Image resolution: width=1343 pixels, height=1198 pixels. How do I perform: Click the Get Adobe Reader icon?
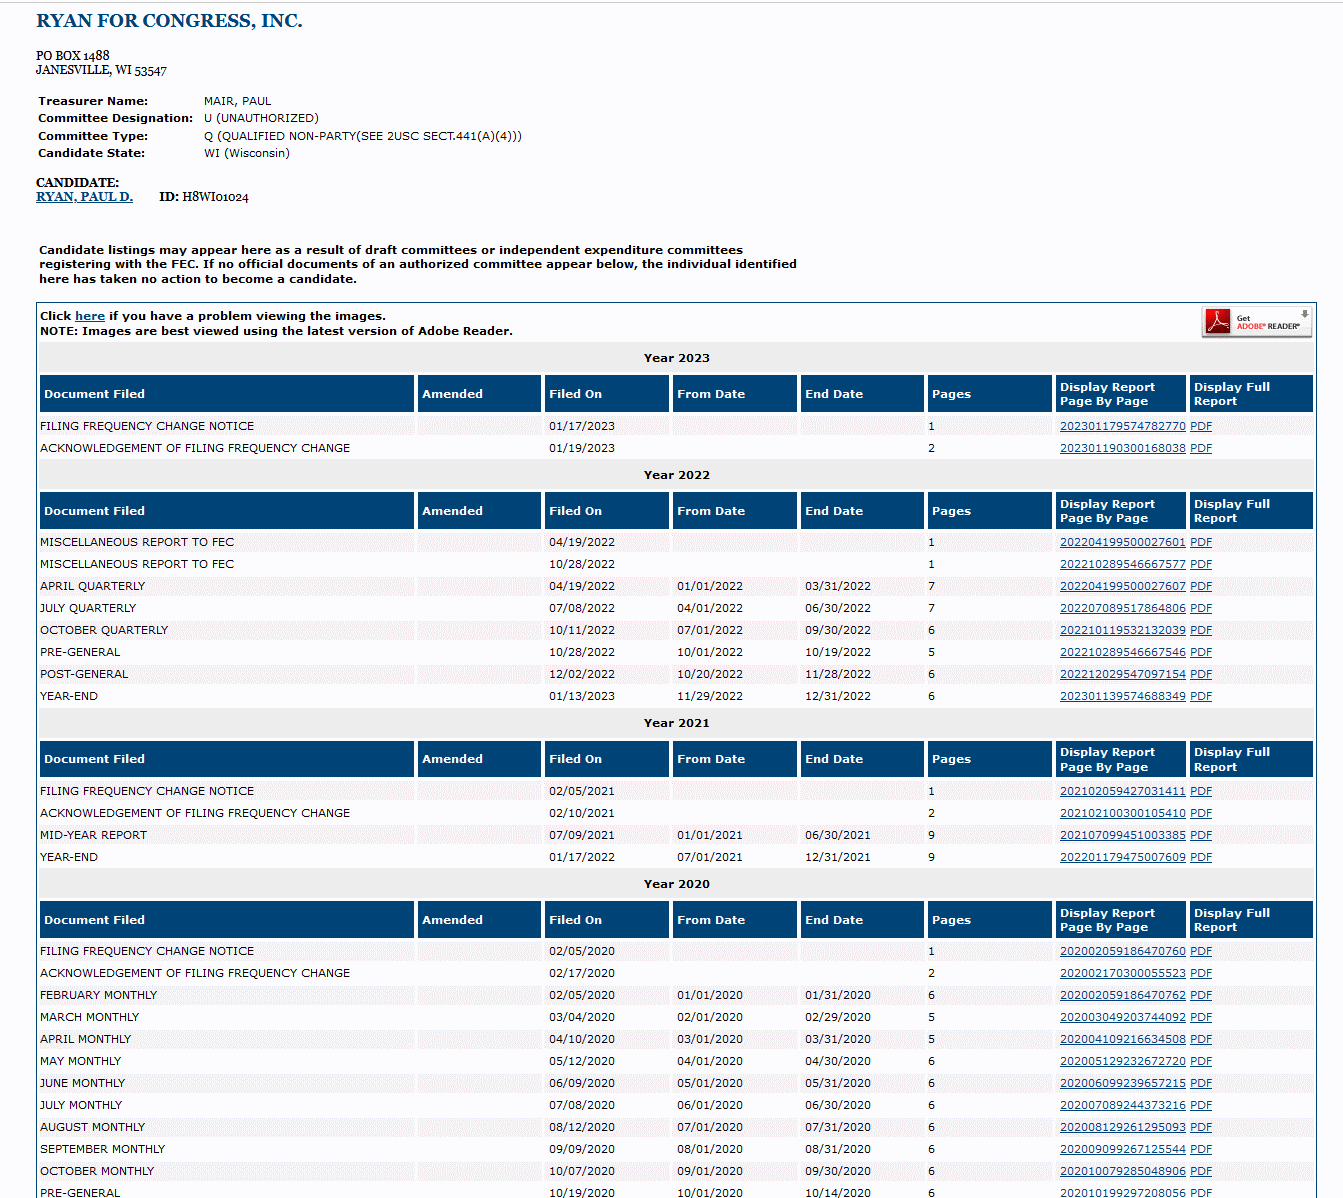pos(1257,322)
